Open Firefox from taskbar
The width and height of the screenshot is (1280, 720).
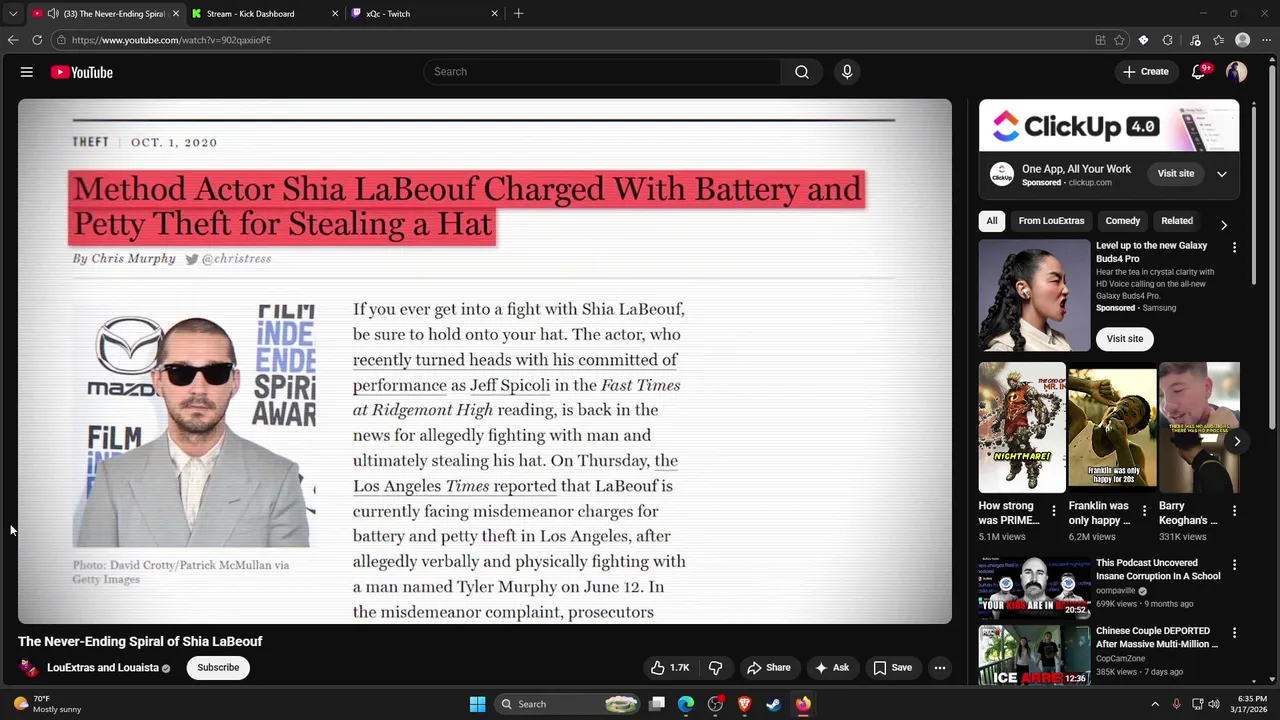[803, 704]
